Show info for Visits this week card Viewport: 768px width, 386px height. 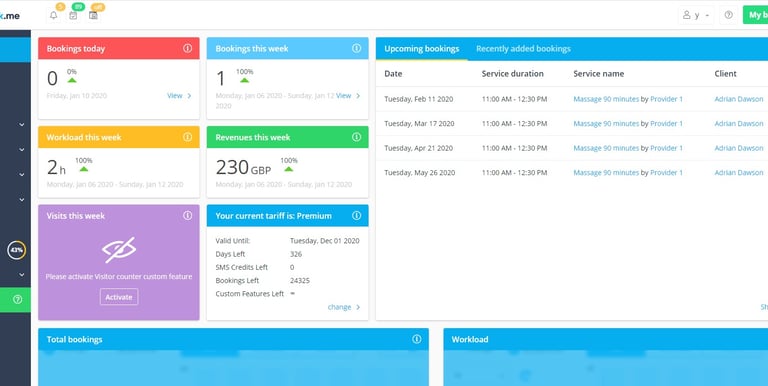click(188, 216)
